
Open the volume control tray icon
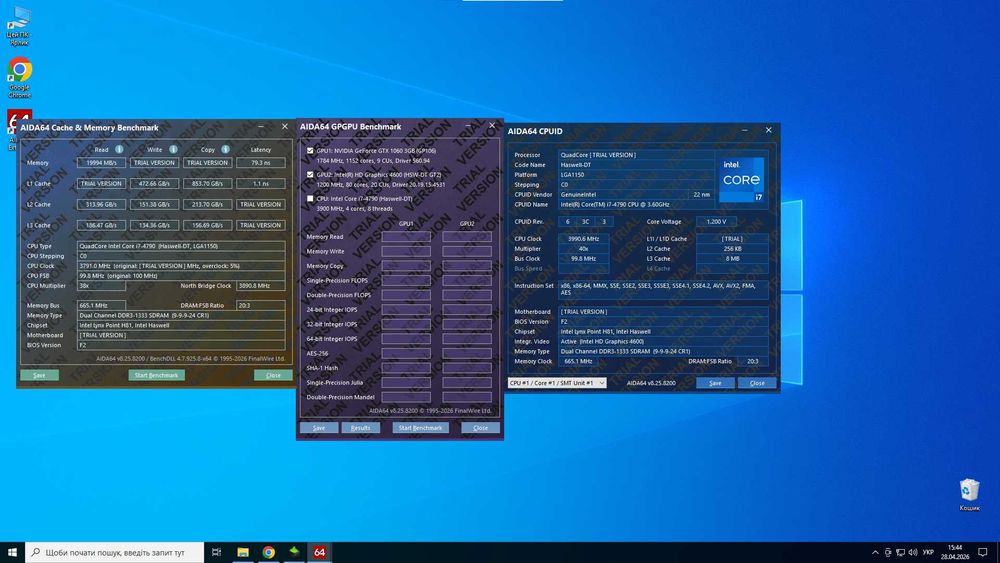click(x=913, y=552)
